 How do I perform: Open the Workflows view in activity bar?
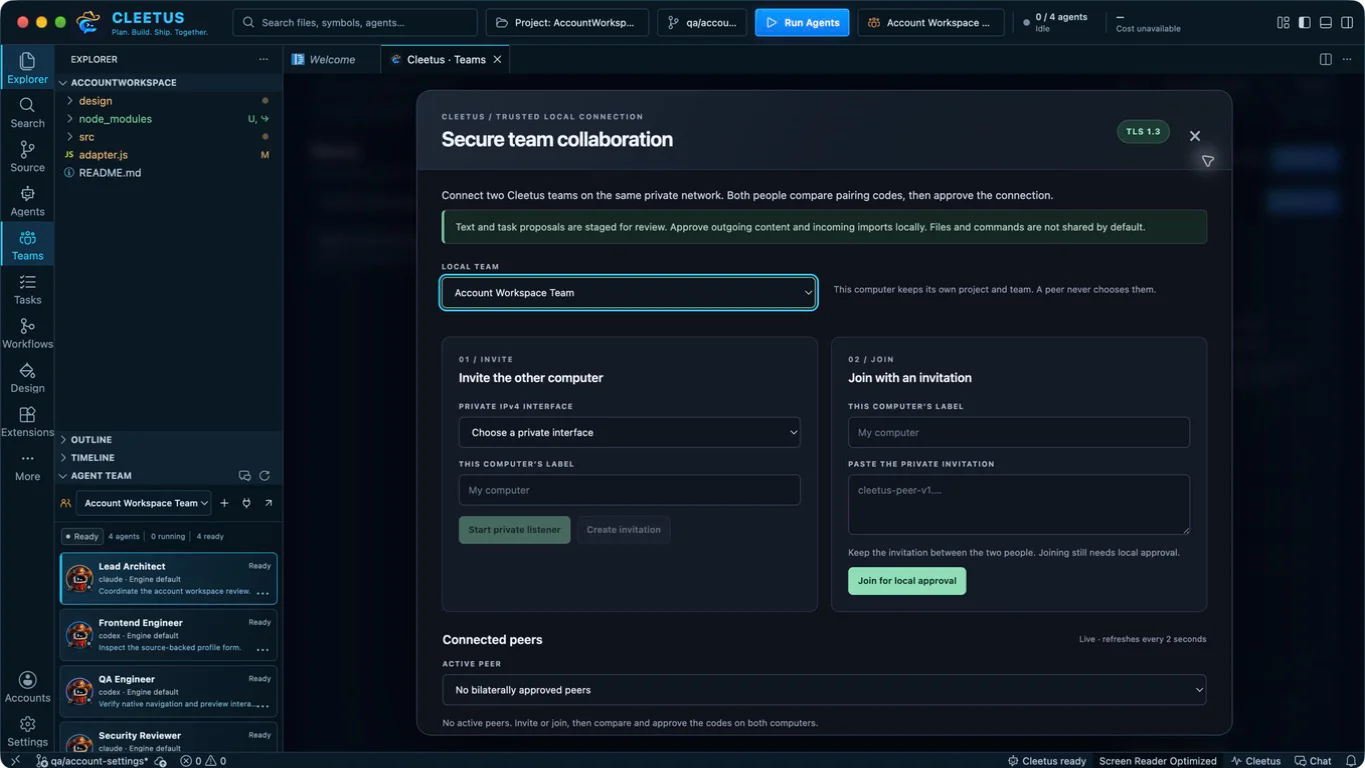pos(27,332)
